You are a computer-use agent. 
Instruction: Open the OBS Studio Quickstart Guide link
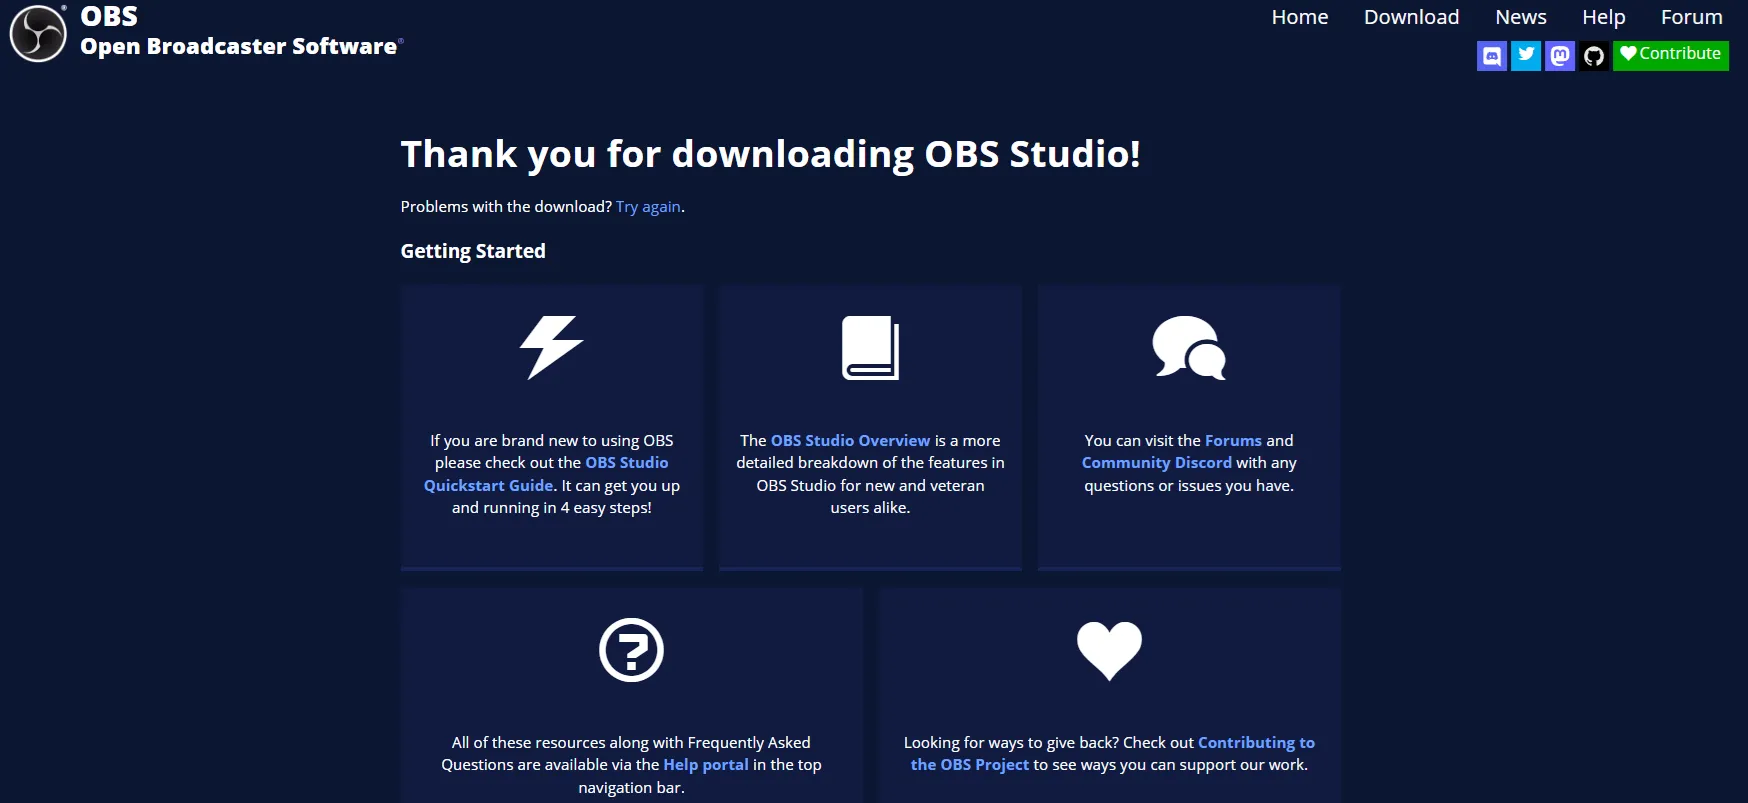pyautogui.click(x=546, y=474)
